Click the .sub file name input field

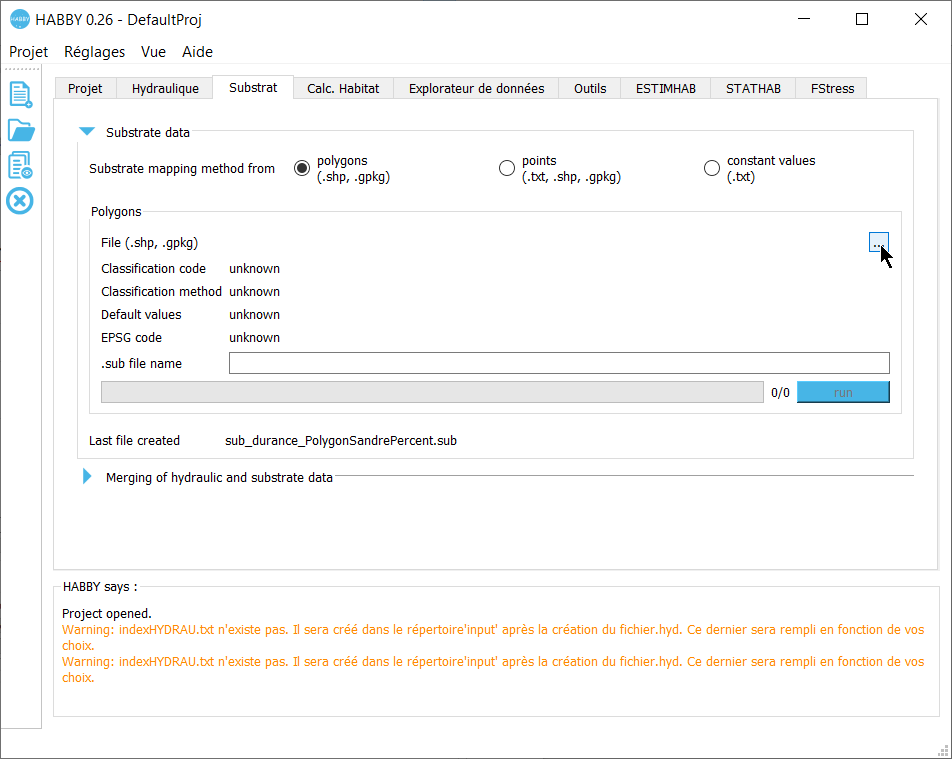point(558,363)
